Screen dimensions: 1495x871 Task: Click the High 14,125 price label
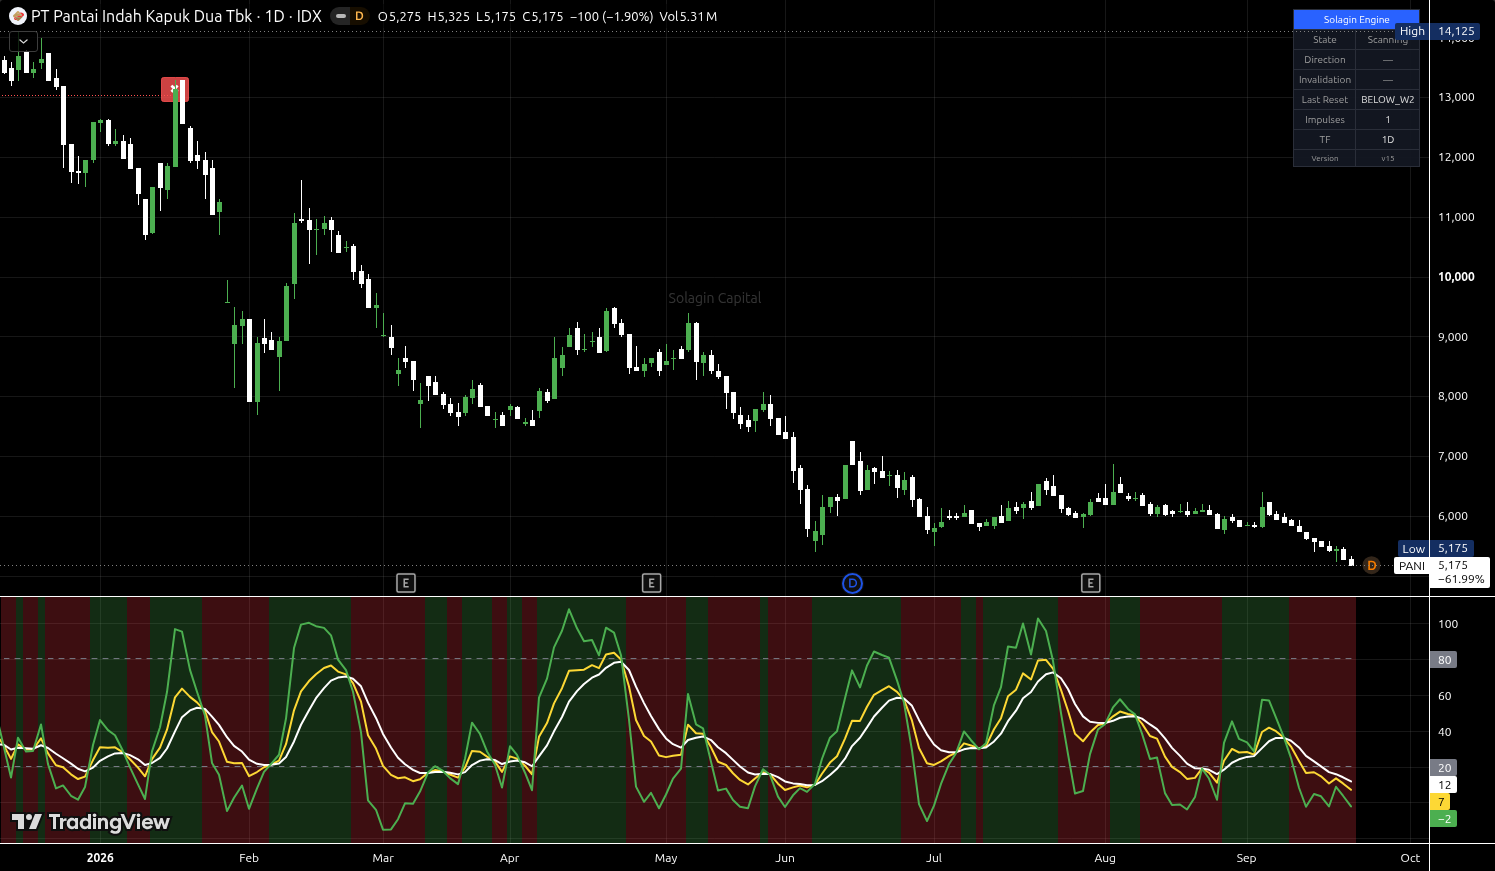click(1437, 31)
